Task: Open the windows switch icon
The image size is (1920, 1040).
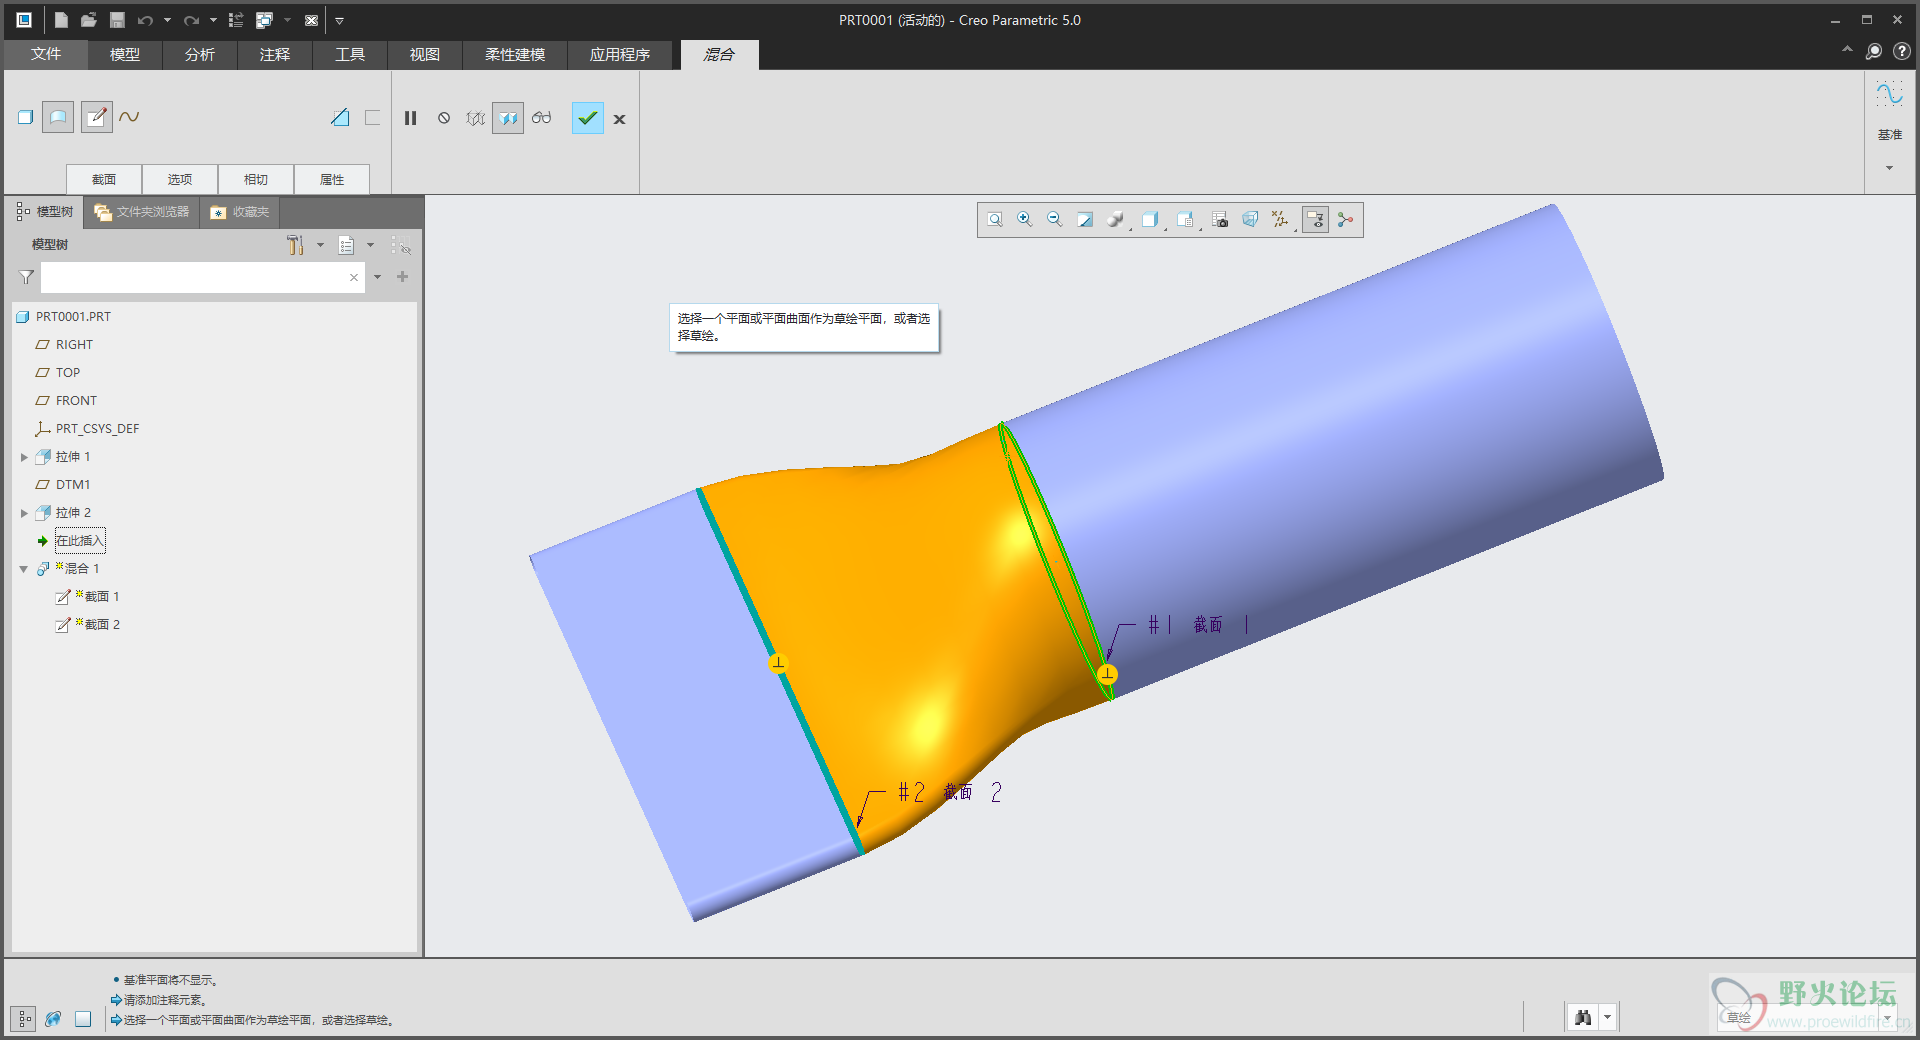Action: pyautogui.click(x=264, y=20)
